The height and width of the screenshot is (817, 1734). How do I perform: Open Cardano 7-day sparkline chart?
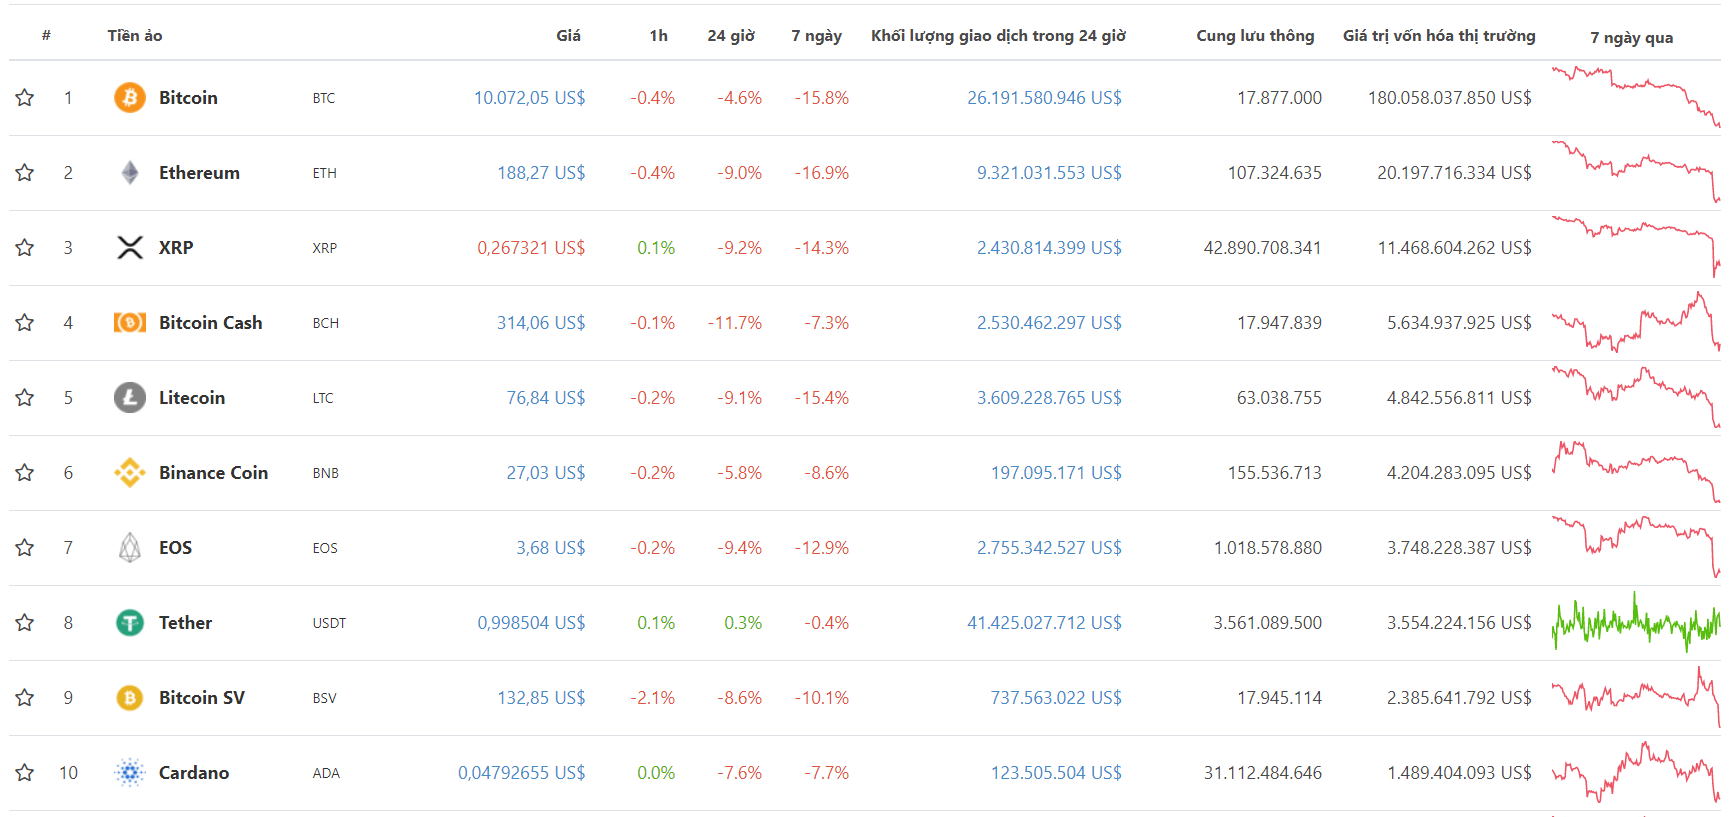1636,771
